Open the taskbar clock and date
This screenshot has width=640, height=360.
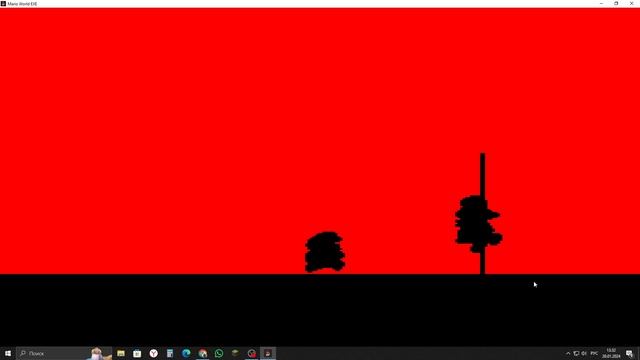611,353
